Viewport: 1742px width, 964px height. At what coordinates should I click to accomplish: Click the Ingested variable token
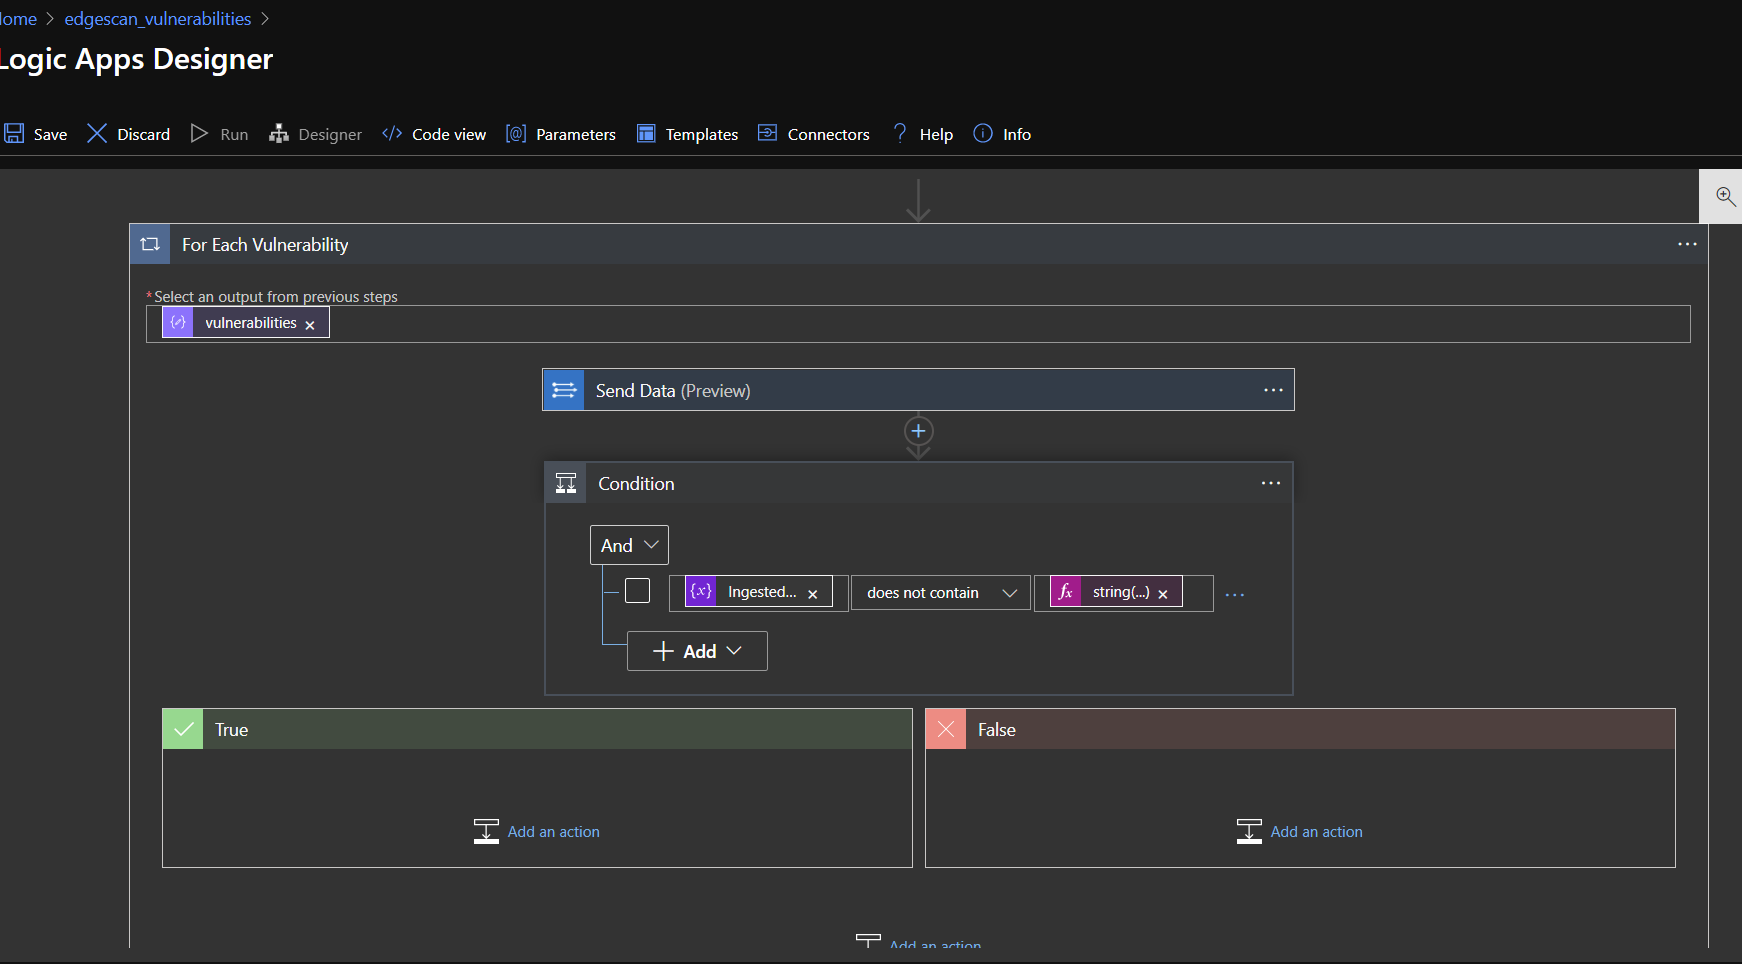point(758,591)
